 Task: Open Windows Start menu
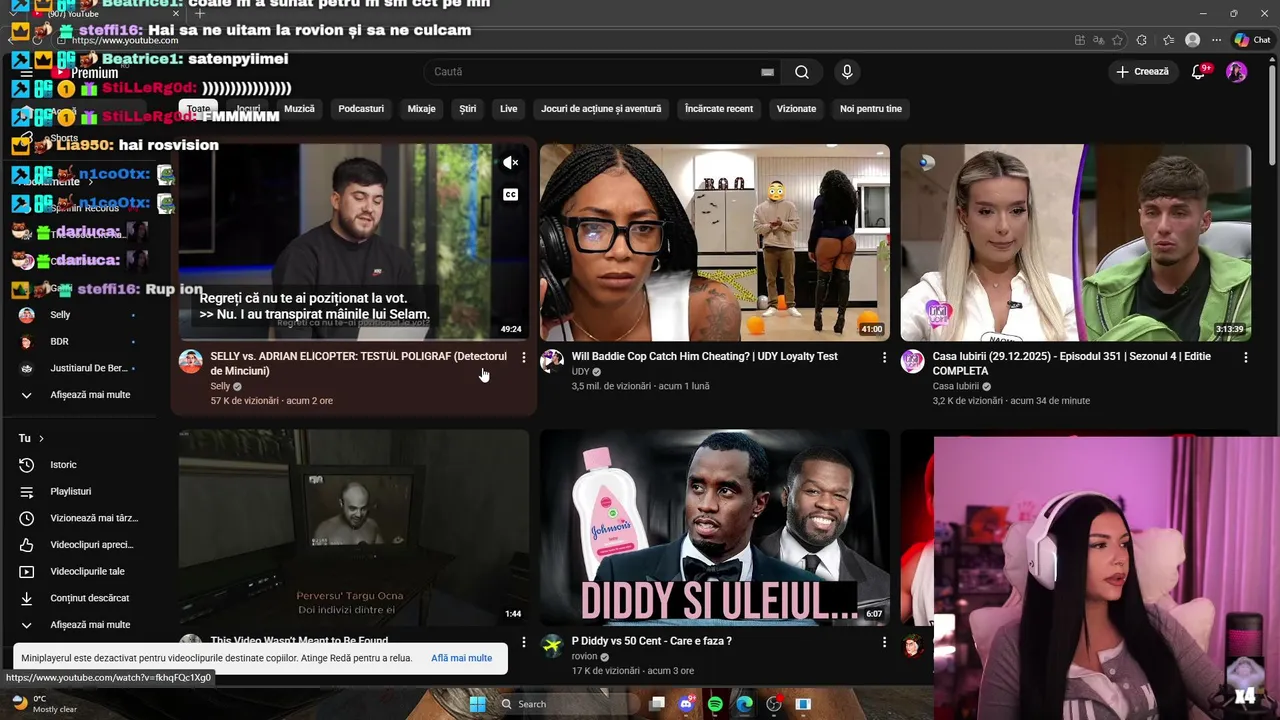476,704
